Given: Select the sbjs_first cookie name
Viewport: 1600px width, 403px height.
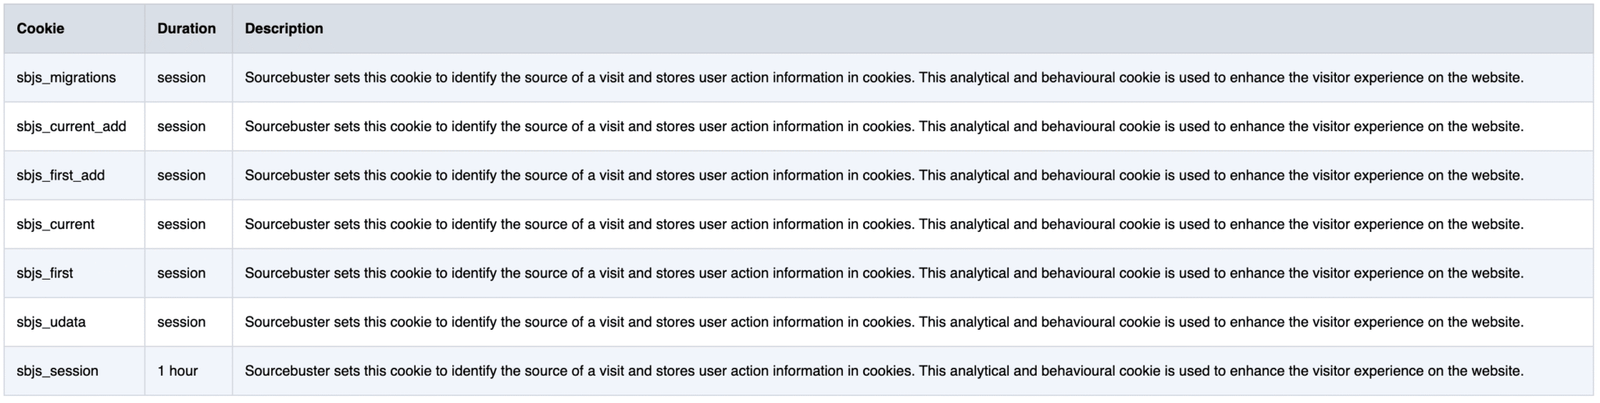Looking at the screenshot, I should [45, 273].
